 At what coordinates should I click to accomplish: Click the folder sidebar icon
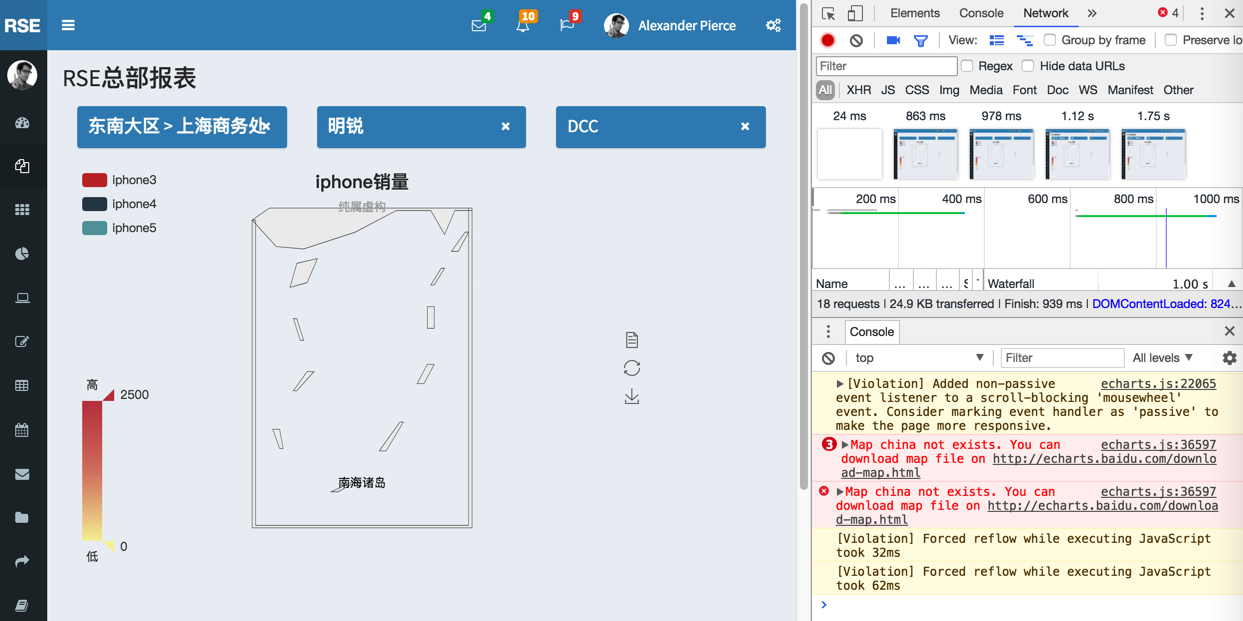(22, 518)
